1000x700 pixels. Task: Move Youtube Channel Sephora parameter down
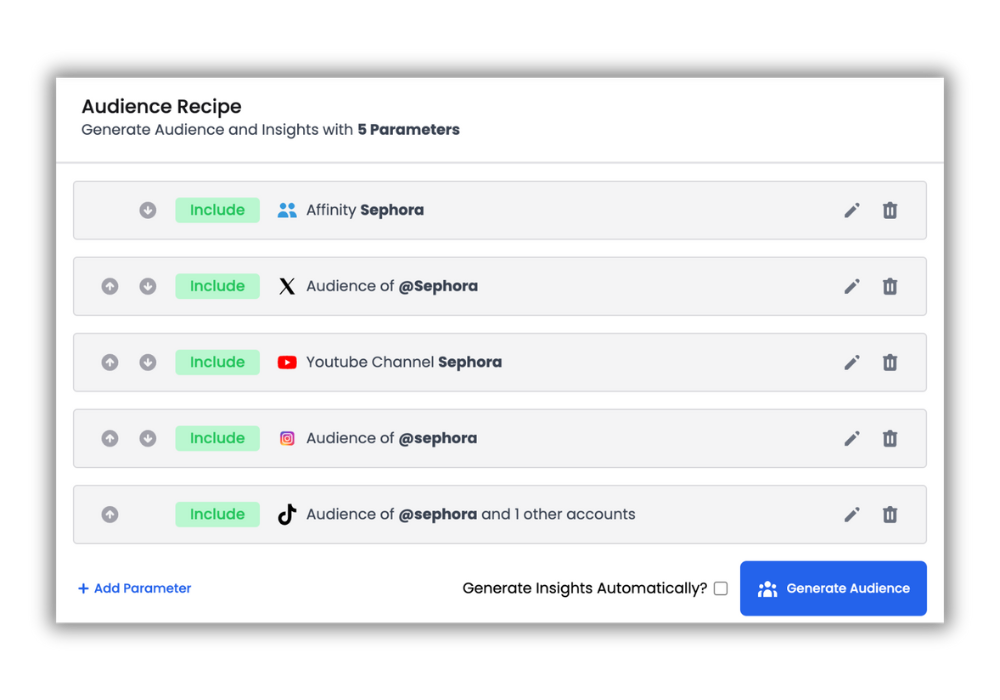pyautogui.click(x=148, y=362)
